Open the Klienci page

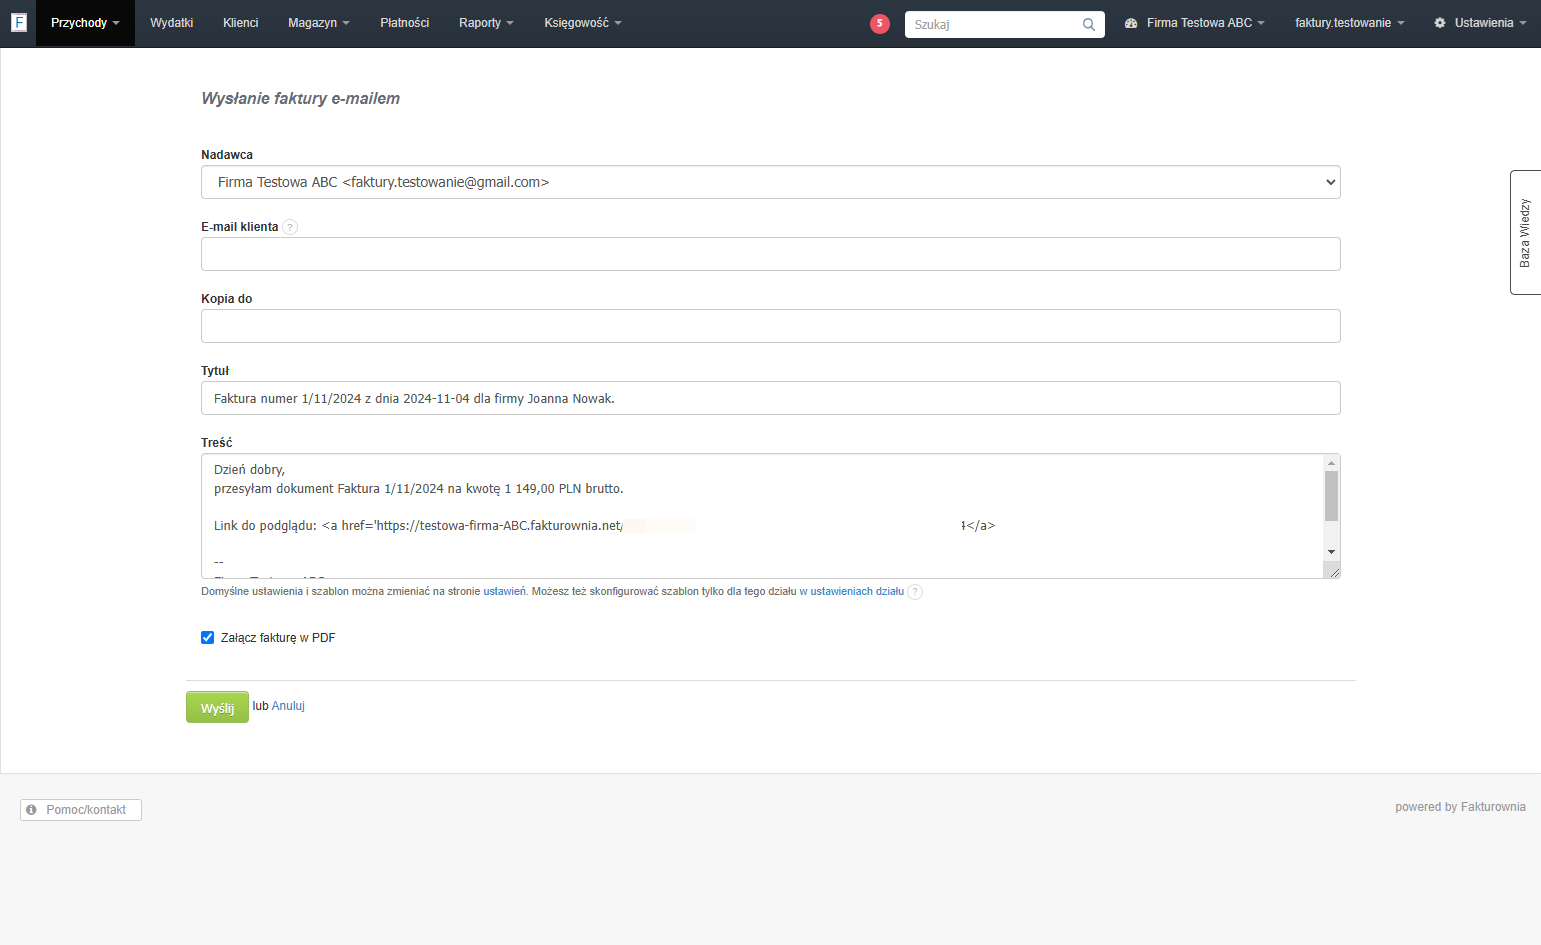[241, 23]
